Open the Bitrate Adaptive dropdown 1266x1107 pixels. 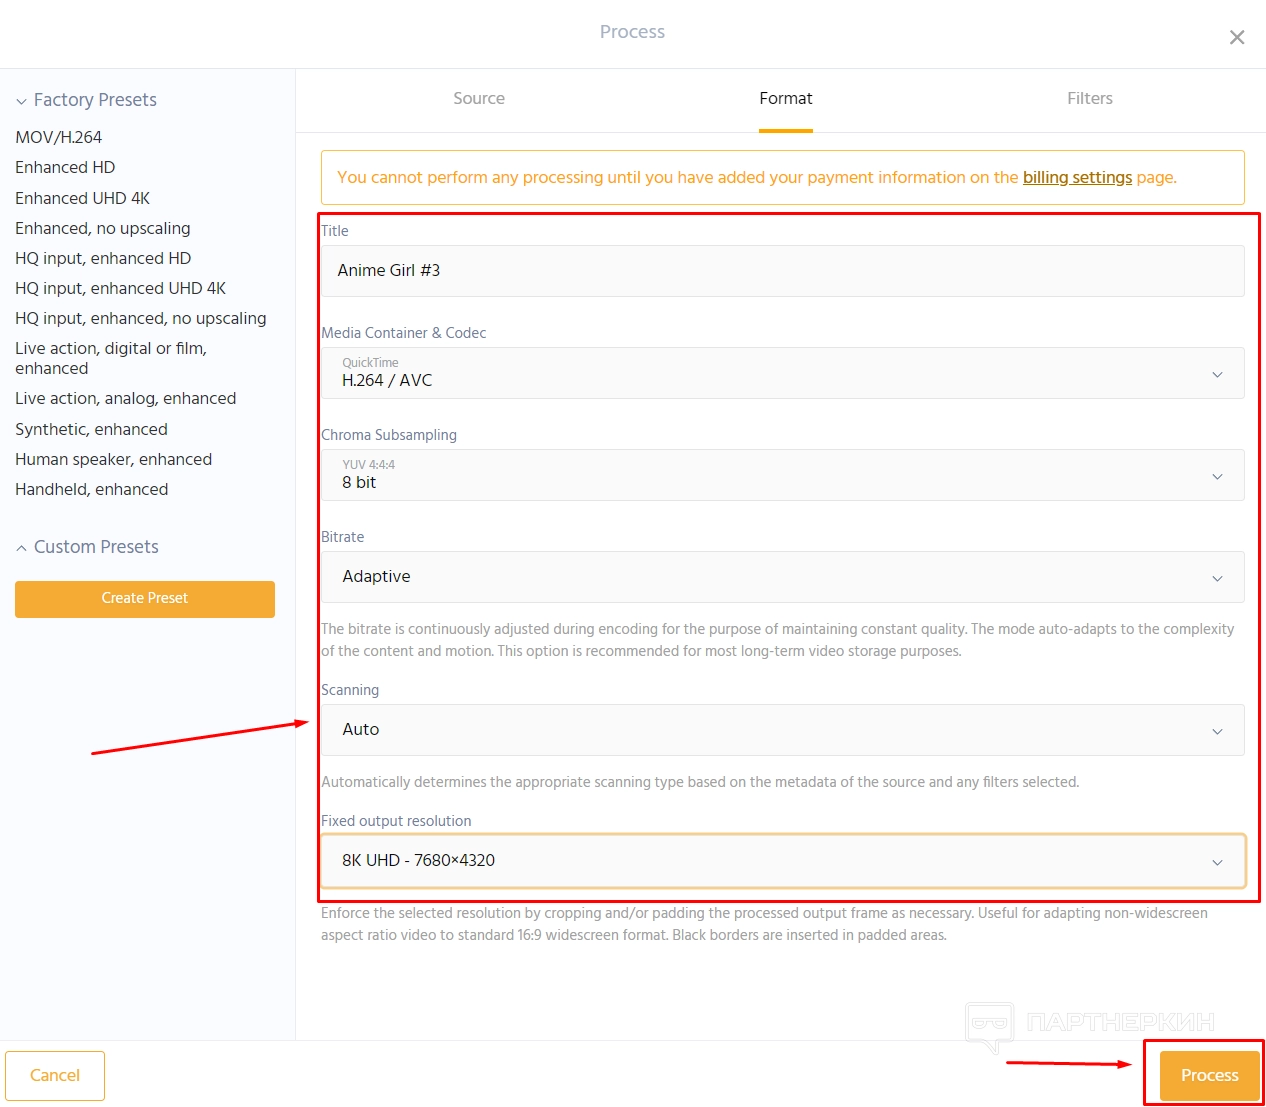point(782,577)
